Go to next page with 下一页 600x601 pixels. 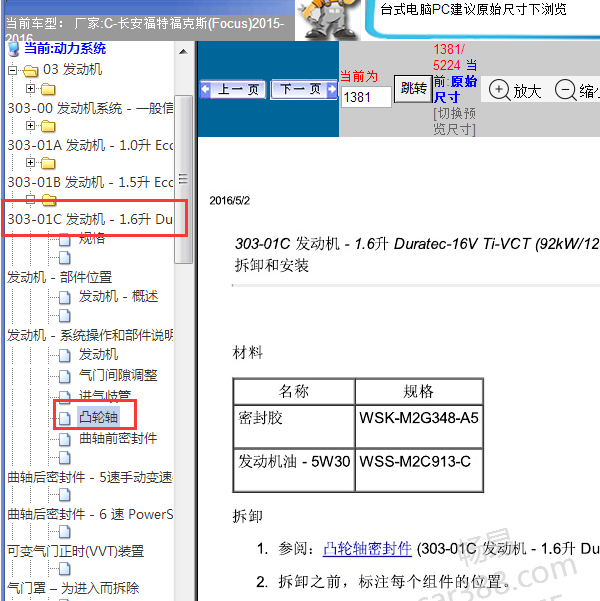[304, 90]
